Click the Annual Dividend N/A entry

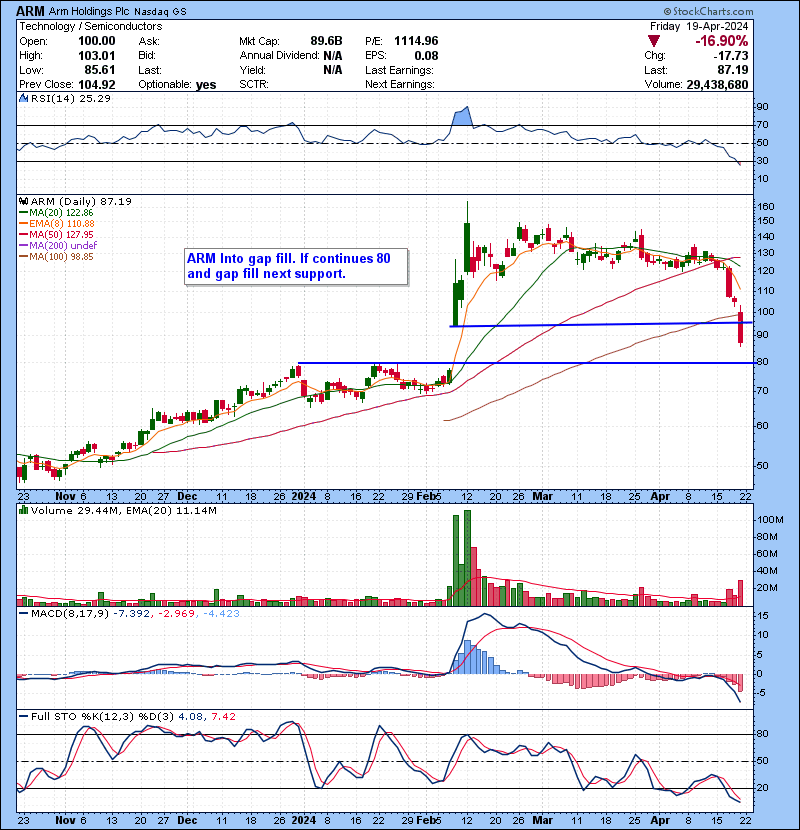(291, 56)
